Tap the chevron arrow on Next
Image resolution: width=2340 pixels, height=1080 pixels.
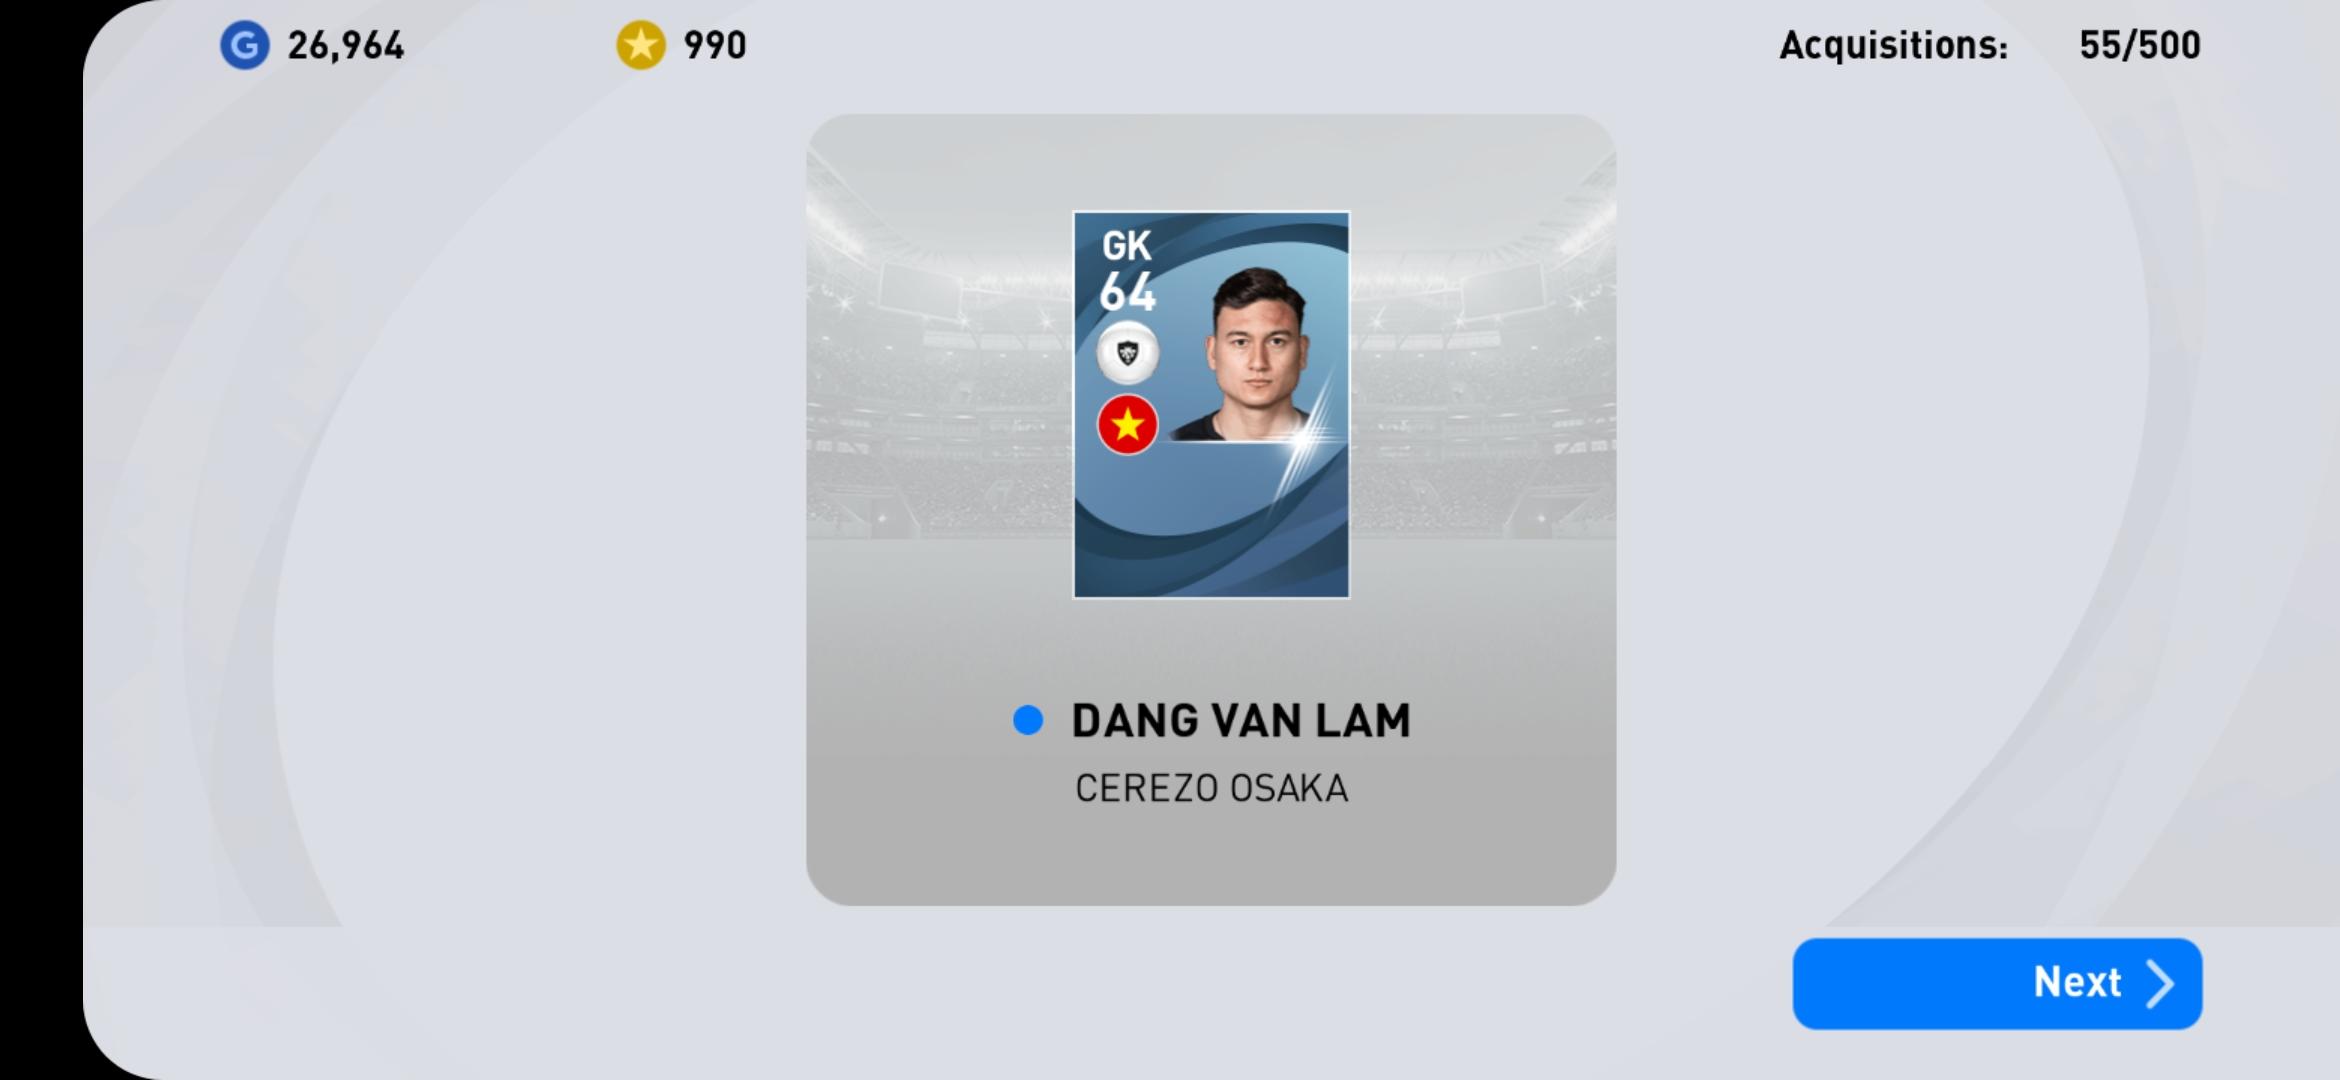click(2160, 984)
